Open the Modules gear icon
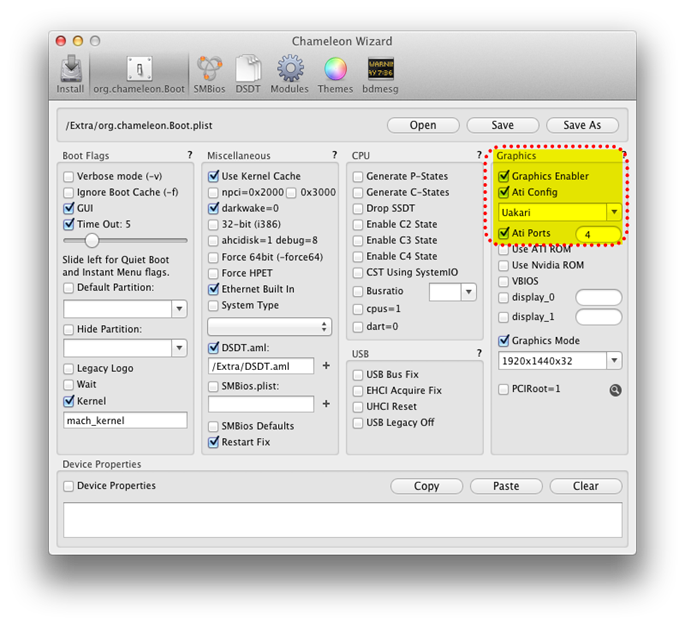Screen dimensions: 685x625 point(290,74)
